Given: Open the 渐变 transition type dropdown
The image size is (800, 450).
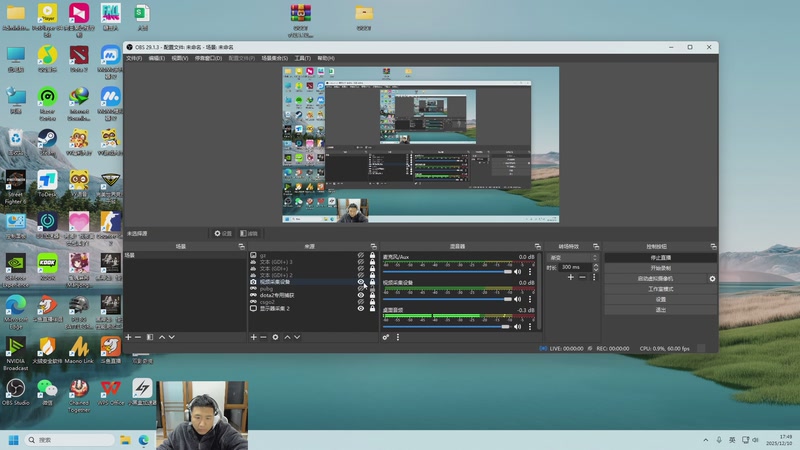Looking at the screenshot, I should (x=572, y=258).
